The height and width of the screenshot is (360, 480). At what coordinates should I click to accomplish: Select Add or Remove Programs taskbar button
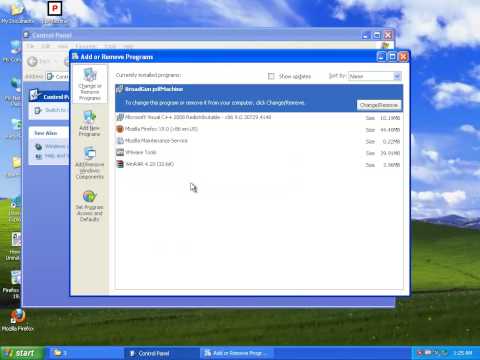237,353
